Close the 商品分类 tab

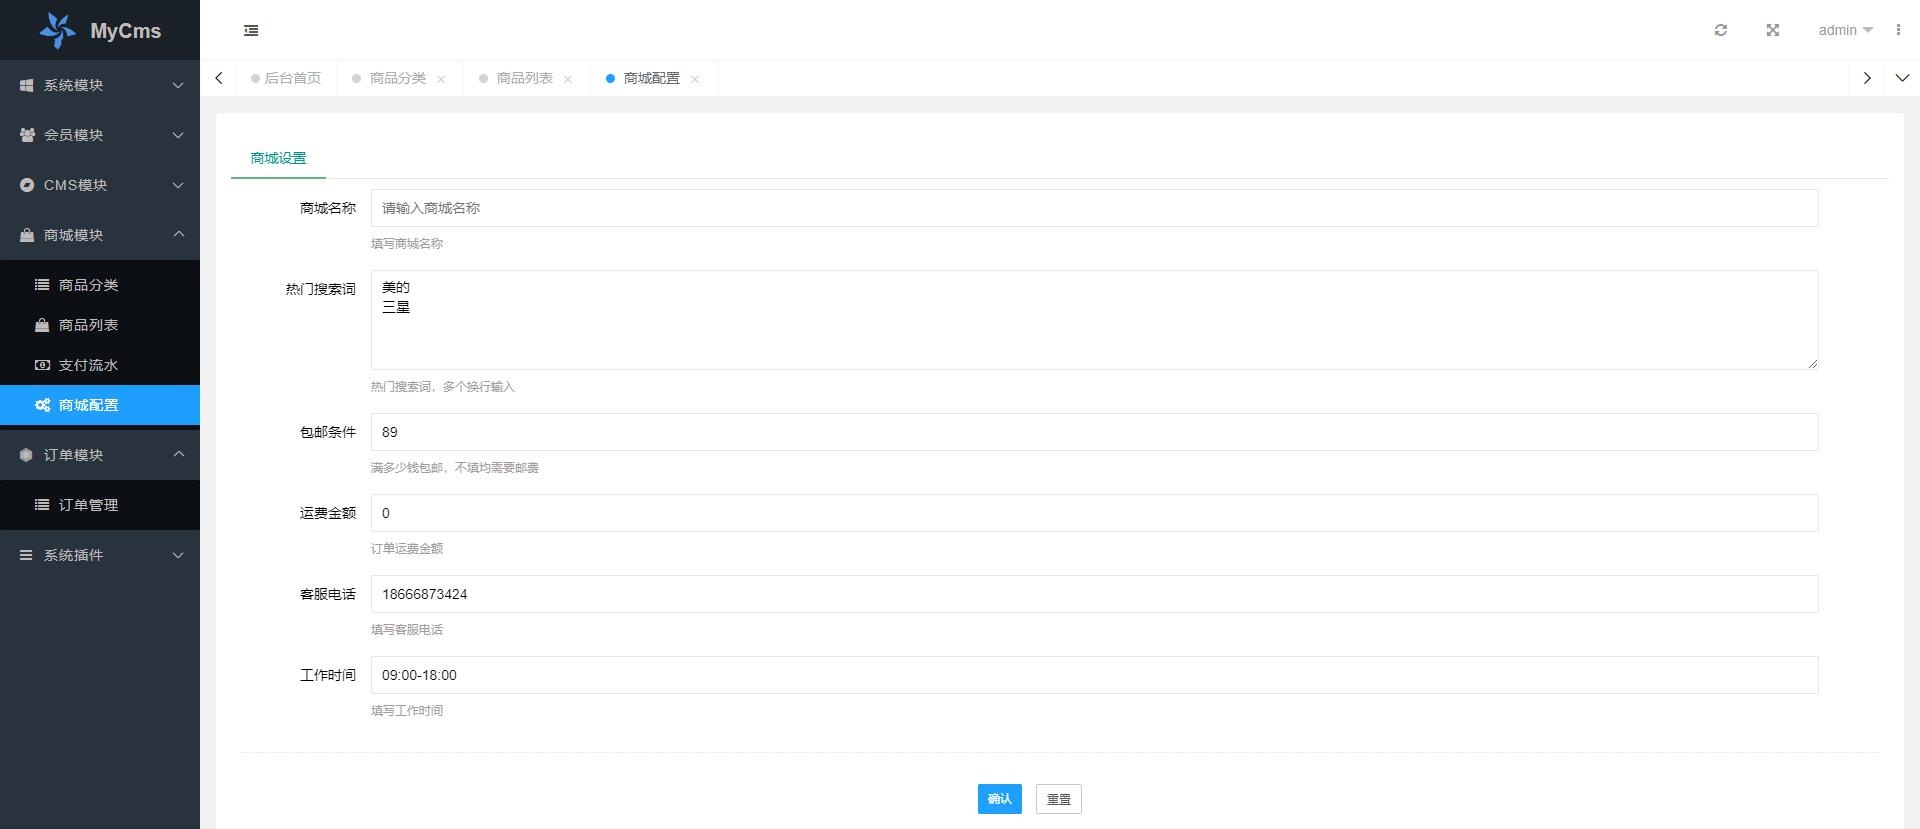[x=441, y=79]
